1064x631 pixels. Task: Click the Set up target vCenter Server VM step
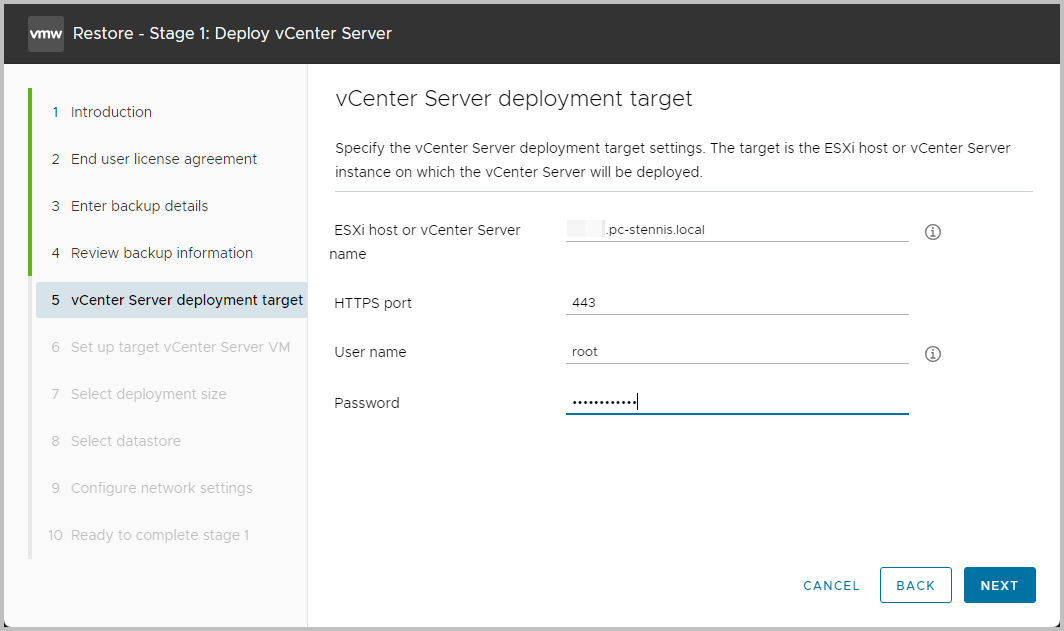[x=179, y=346]
